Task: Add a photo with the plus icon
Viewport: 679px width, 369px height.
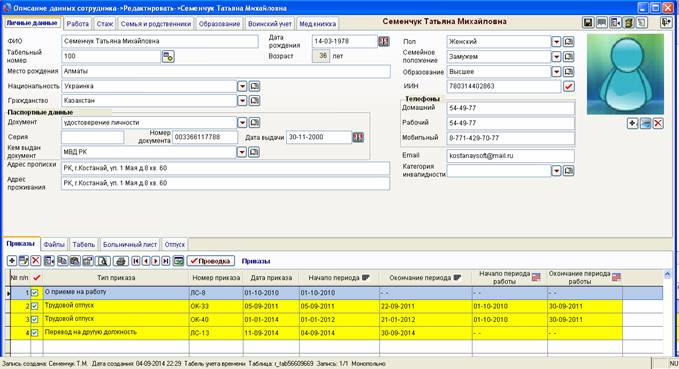Action: 632,123
